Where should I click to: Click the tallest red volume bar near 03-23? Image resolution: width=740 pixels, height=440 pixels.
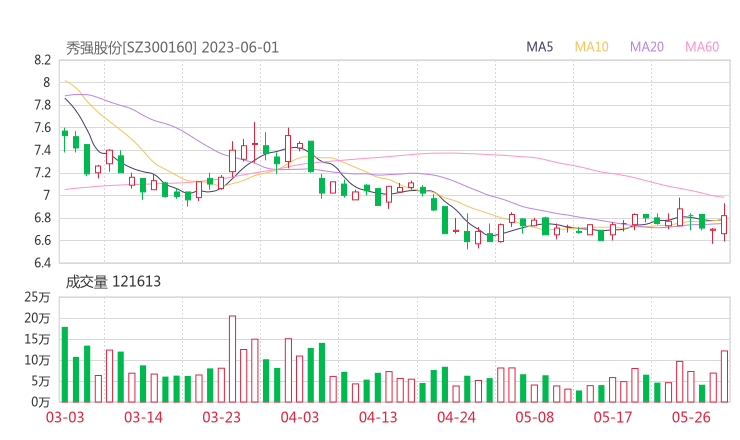click(232, 359)
